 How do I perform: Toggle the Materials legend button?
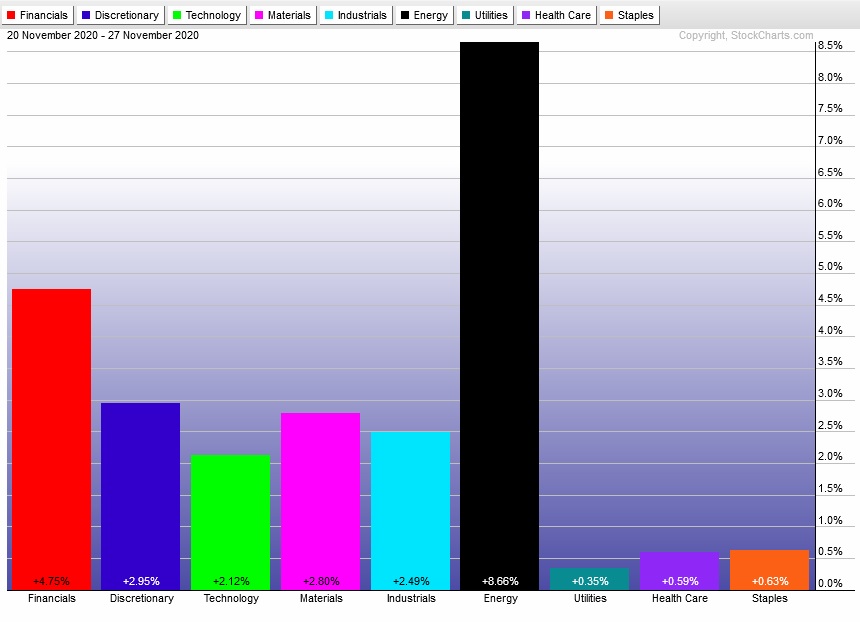click(283, 15)
